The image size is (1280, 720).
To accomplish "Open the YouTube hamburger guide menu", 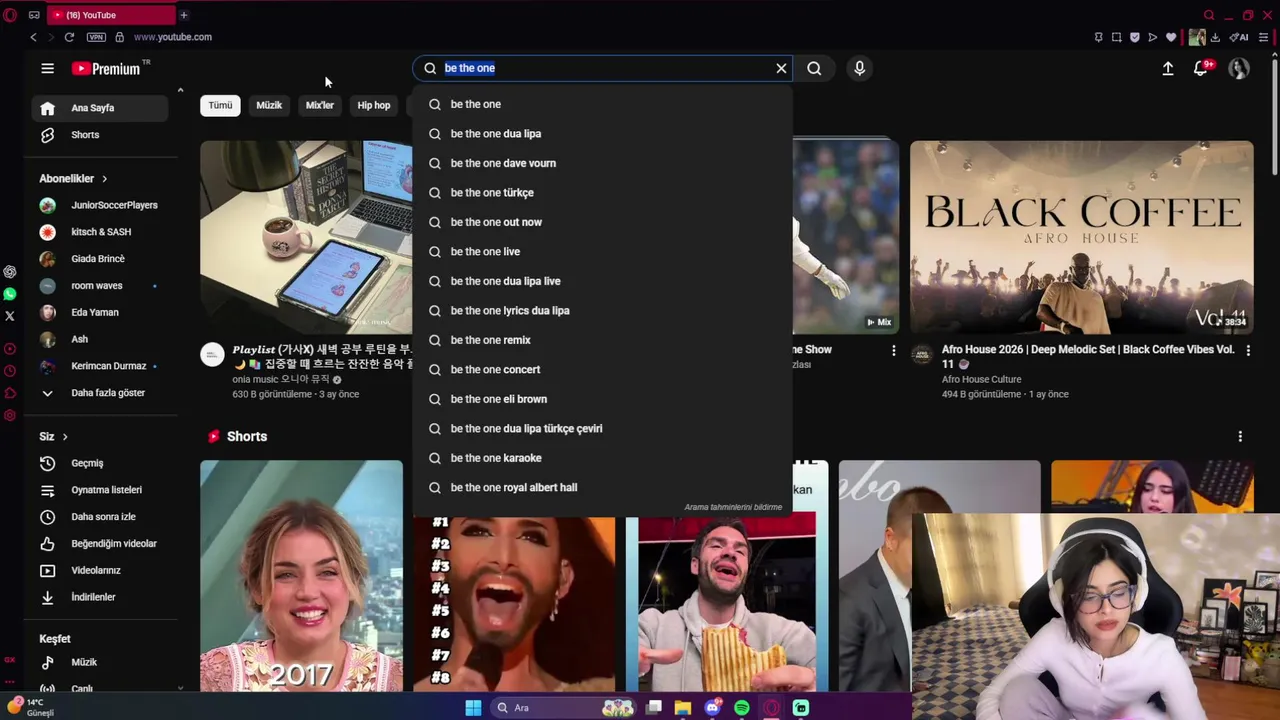I will (47, 68).
